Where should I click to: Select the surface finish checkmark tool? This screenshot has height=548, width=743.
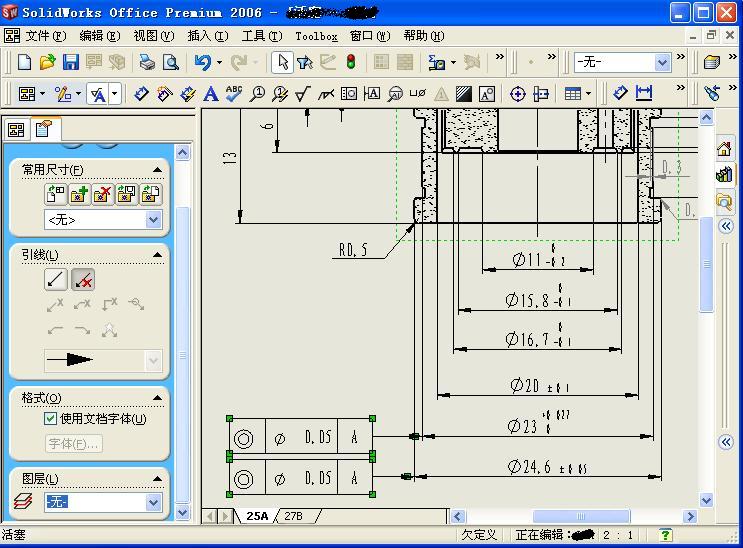[x=303, y=94]
